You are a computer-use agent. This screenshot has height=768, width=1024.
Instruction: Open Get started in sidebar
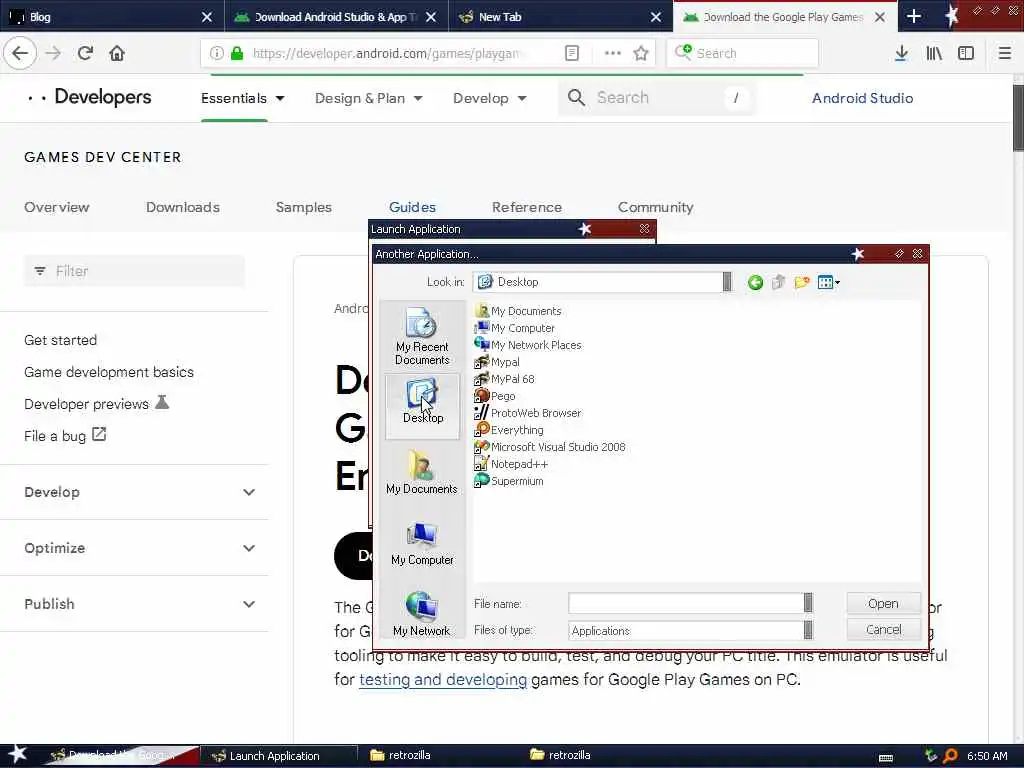click(61, 340)
